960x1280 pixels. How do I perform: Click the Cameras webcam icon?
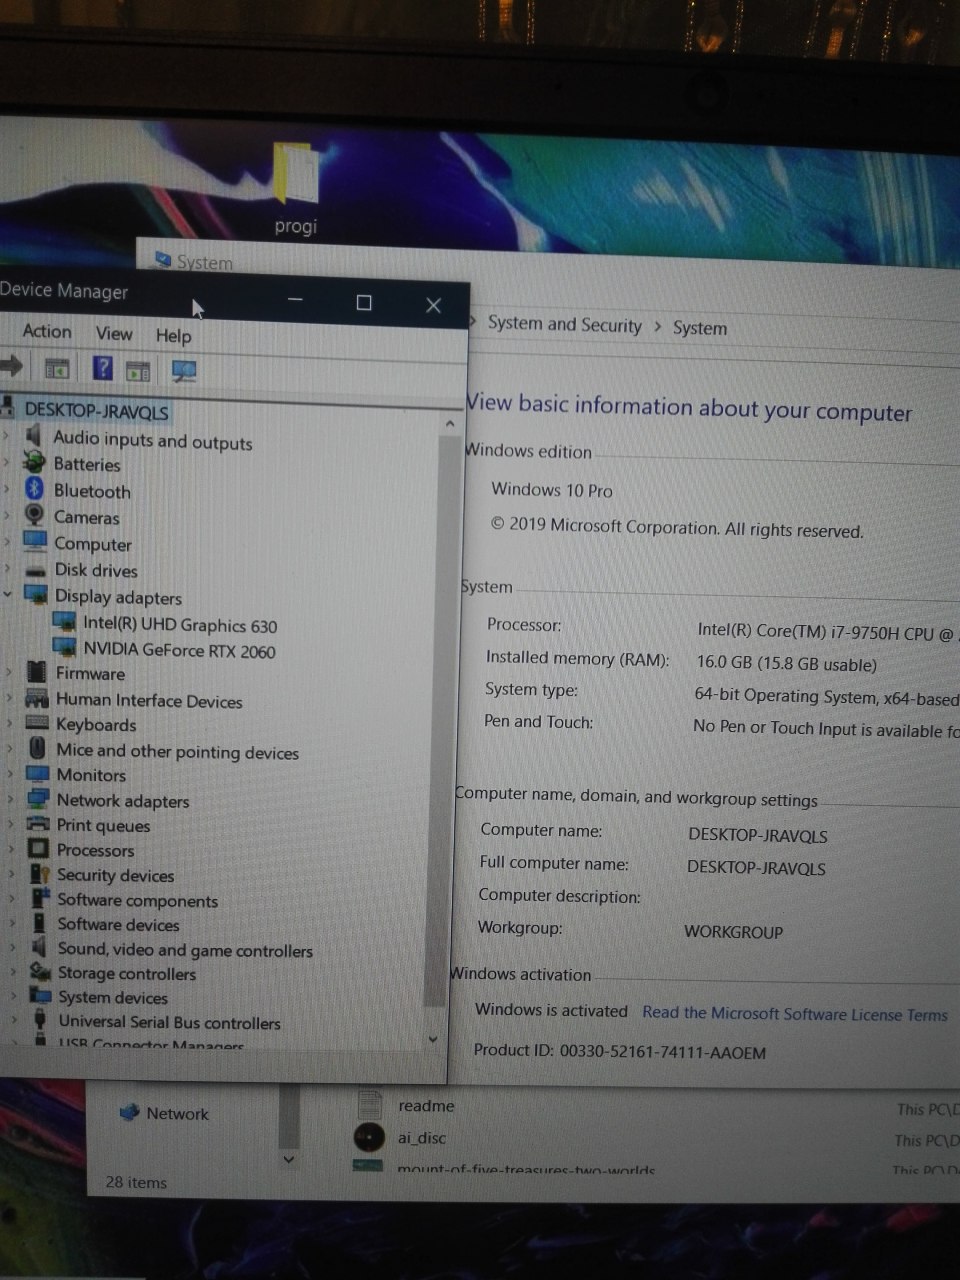tap(34, 514)
